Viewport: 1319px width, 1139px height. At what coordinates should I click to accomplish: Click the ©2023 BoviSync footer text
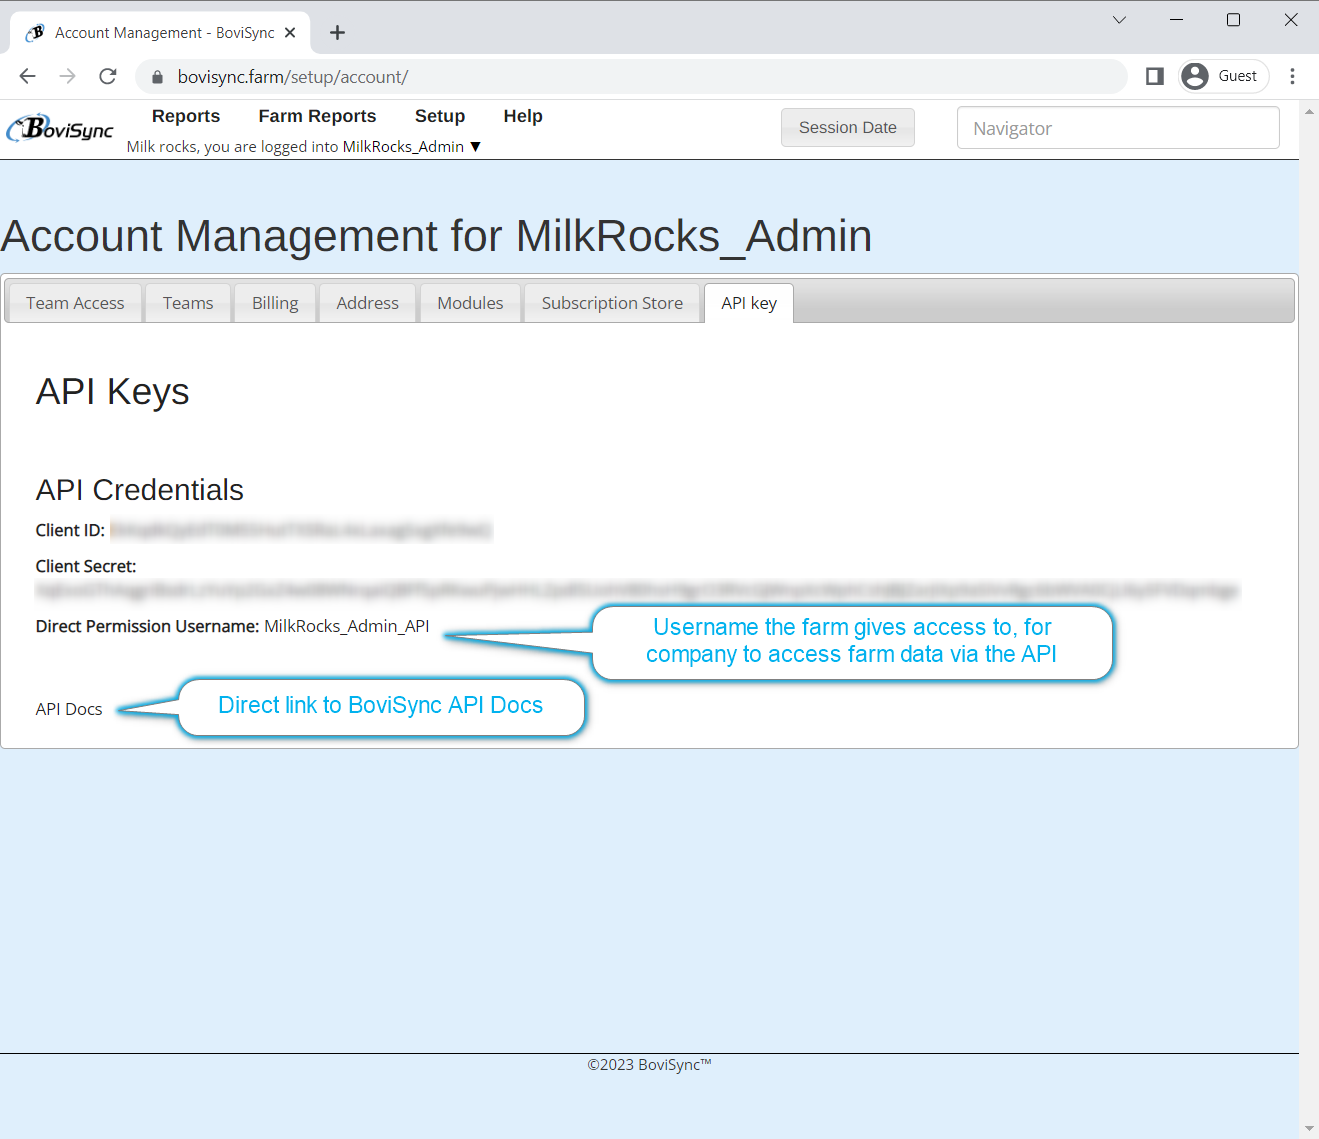pyautogui.click(x=649, y=1064)
